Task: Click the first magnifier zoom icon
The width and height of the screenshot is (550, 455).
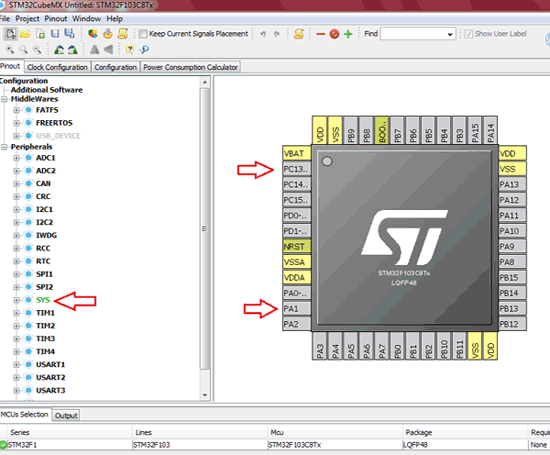Action: tap(10, 49)
